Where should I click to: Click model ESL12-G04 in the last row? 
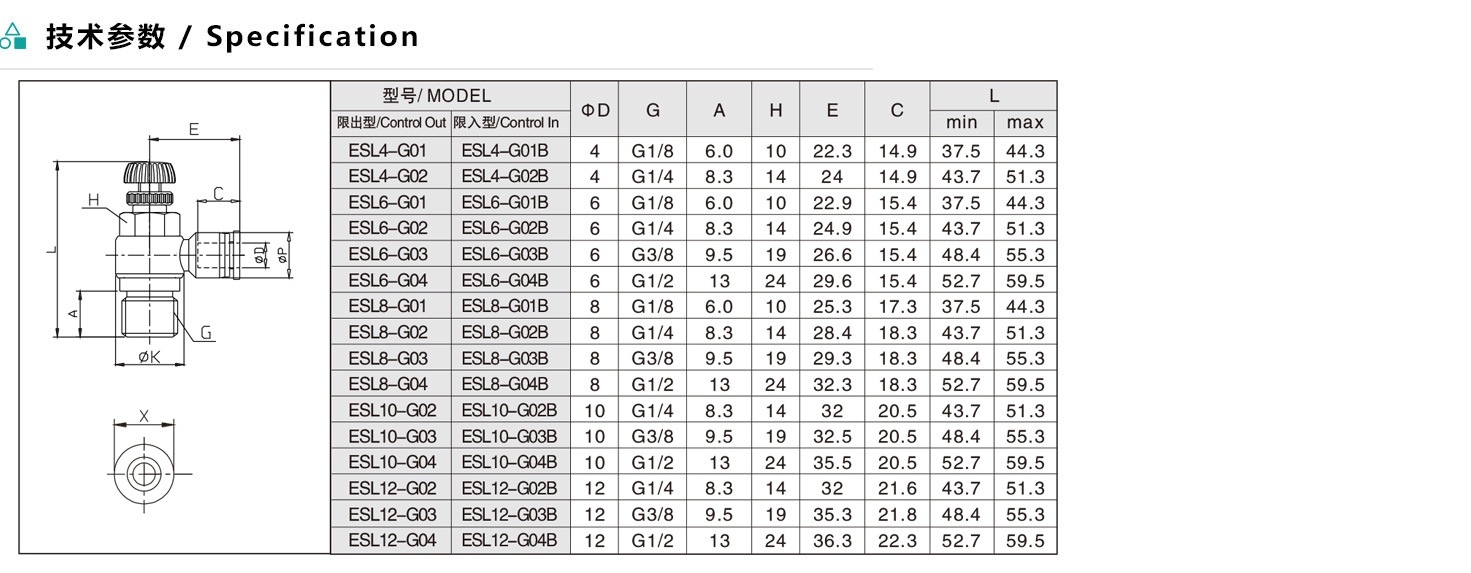coord(392,540)
